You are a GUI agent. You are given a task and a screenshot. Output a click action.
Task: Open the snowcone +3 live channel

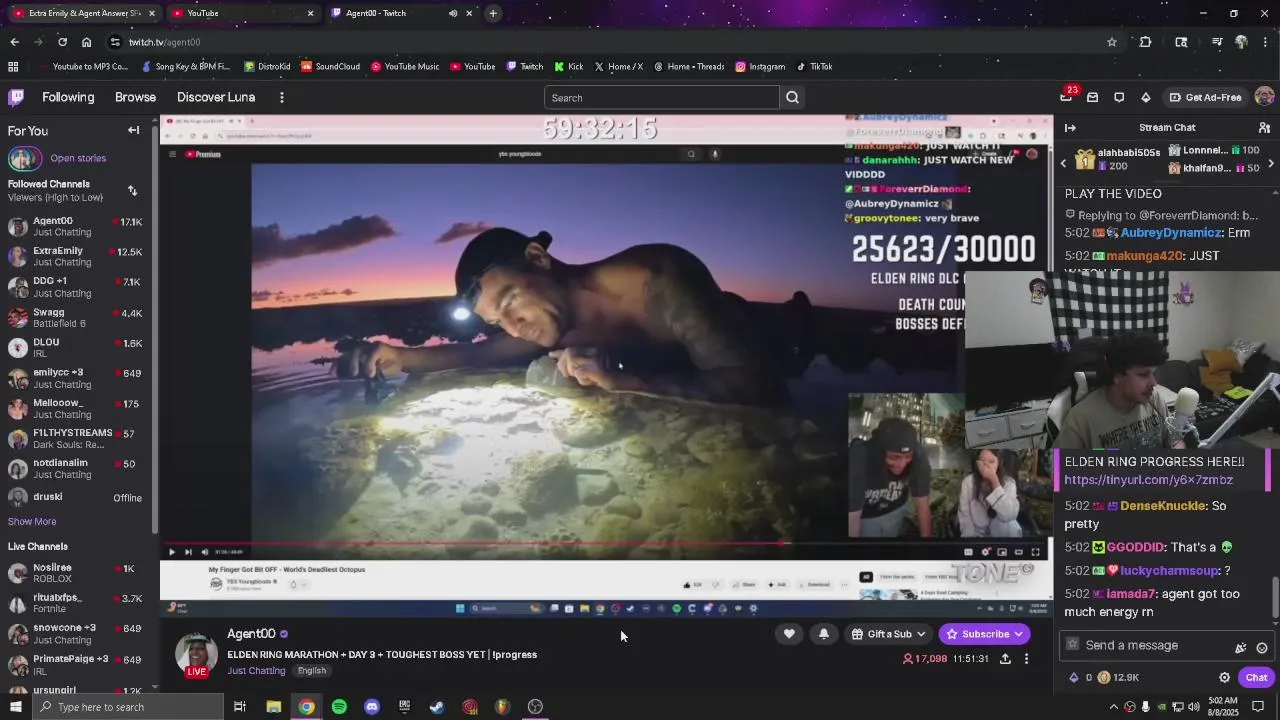tap(75, 633)
